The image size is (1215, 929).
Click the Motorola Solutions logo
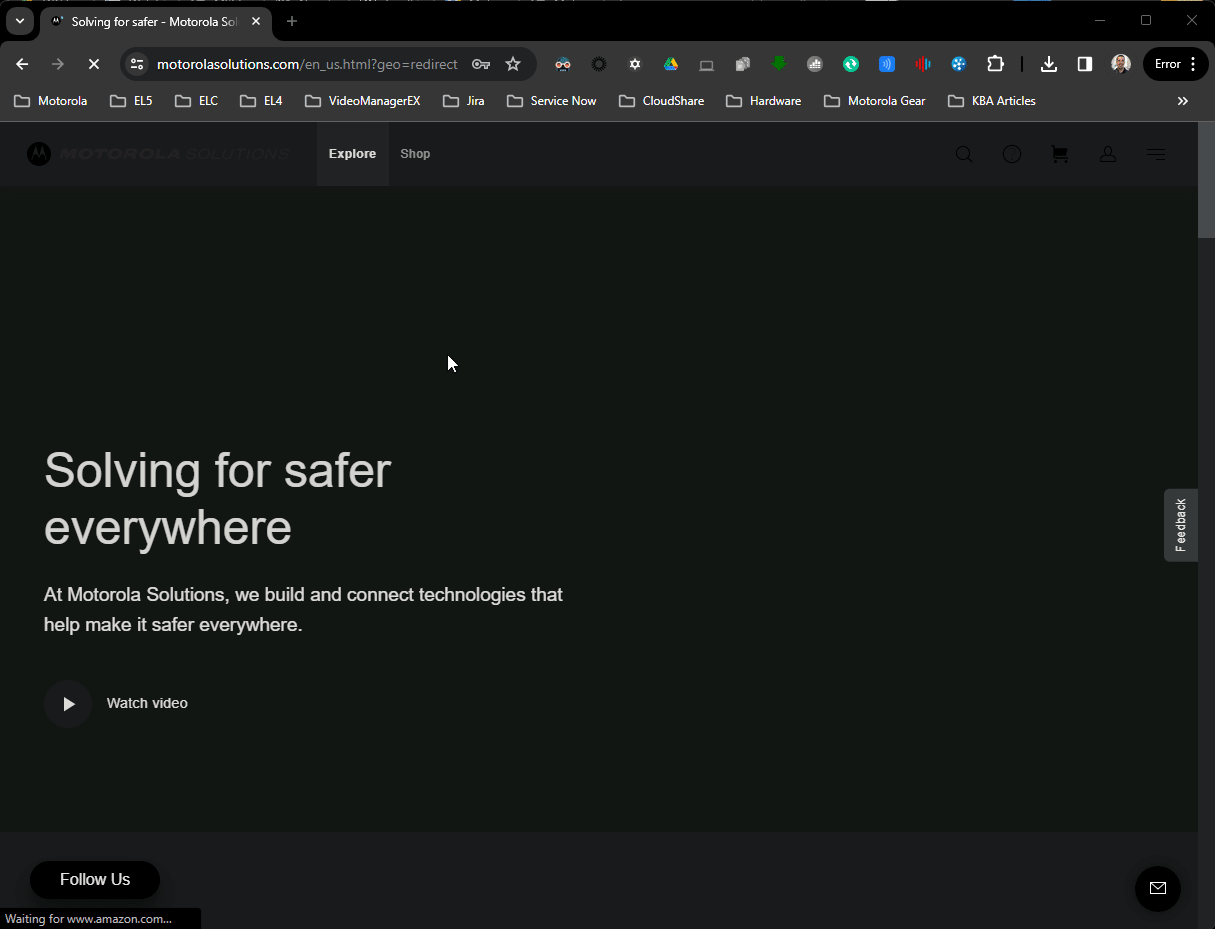coord(158,154)
